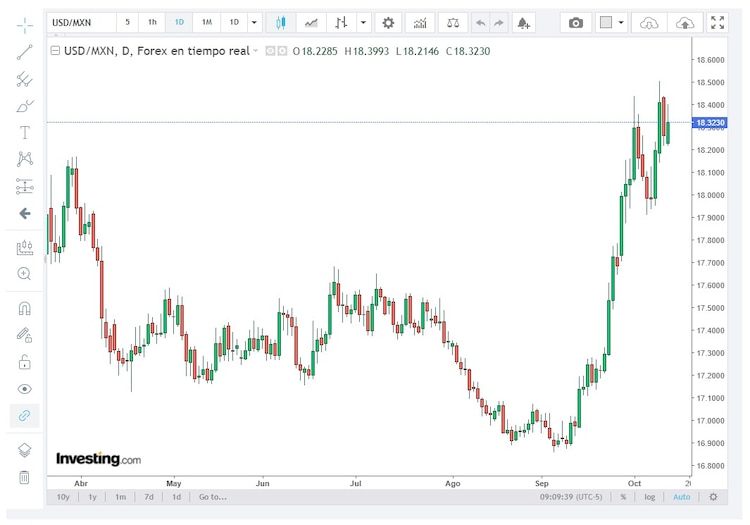Select the highlighted 1D interval
The width and height of the screenshot is (750, 525).
click(x=179, y=22)
